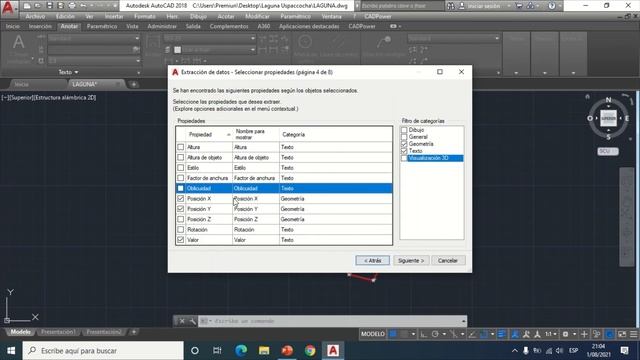This screenshot has width=640, height=360.
Task: Uncheck the Valor property checkbox
Action: click(x=180, y=240)
